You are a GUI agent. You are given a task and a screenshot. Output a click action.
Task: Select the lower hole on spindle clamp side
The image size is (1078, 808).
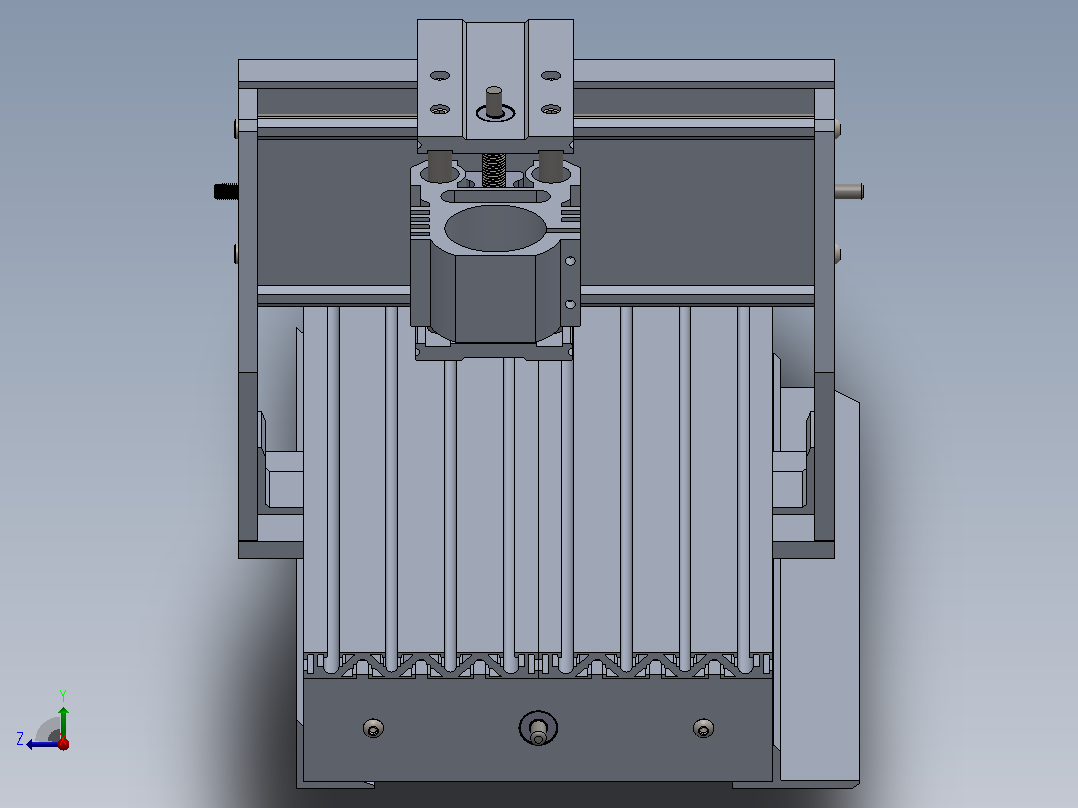570,305
